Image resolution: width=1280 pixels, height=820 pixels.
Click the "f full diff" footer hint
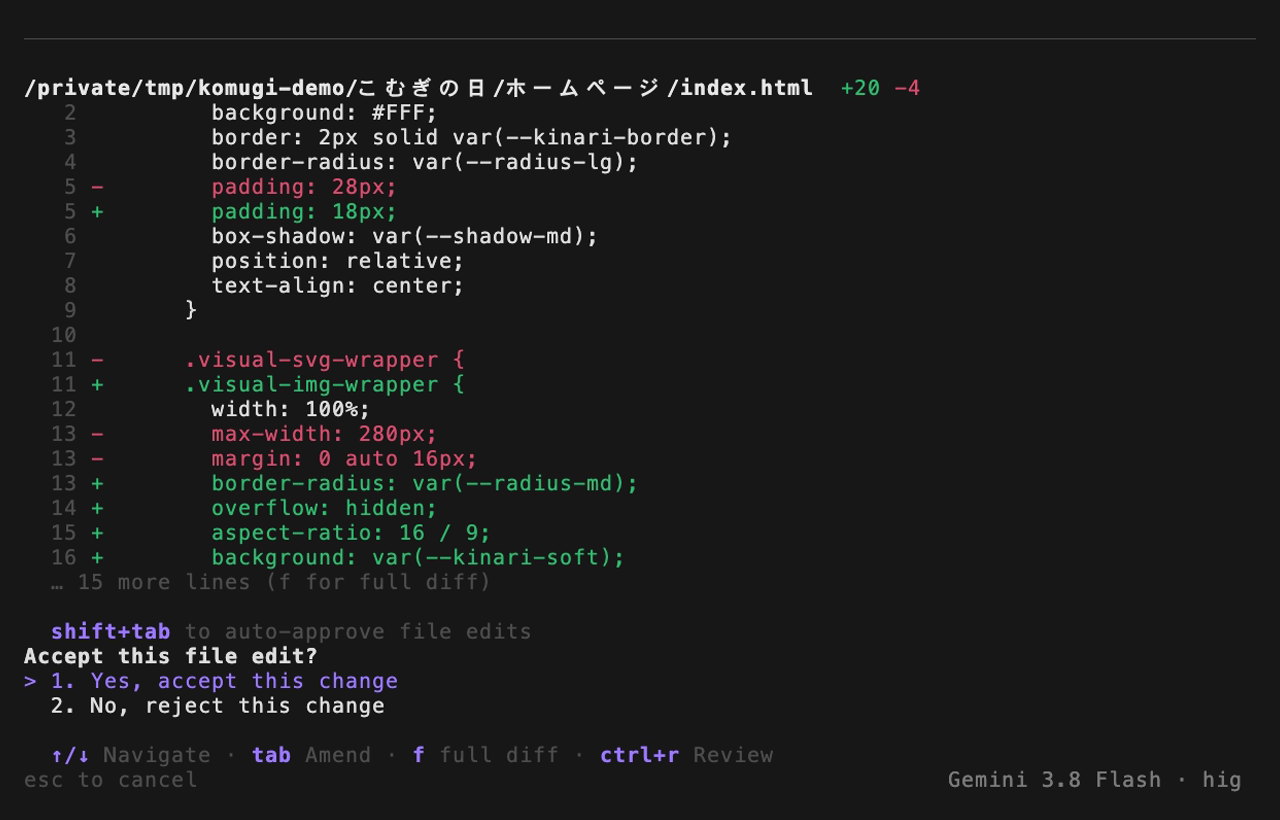(485, 755)
